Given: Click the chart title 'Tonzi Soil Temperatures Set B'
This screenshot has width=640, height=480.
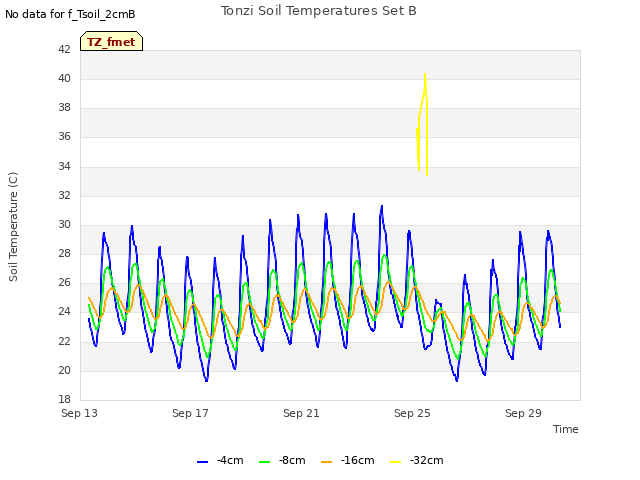Looking at the screenshot, I should 318,11.
